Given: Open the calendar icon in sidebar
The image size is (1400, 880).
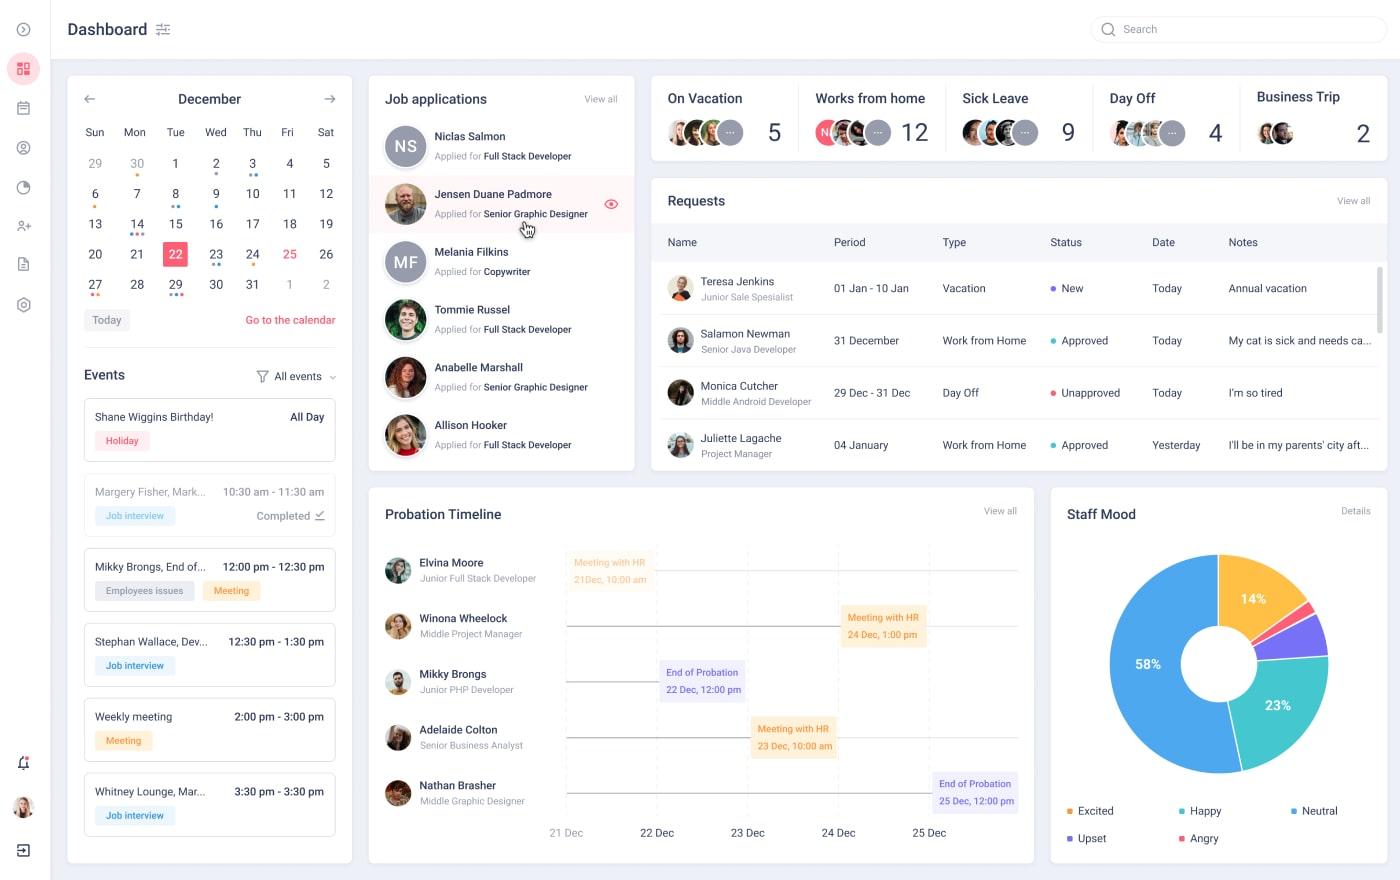Looking at the screenshot, I should point(23,108).
